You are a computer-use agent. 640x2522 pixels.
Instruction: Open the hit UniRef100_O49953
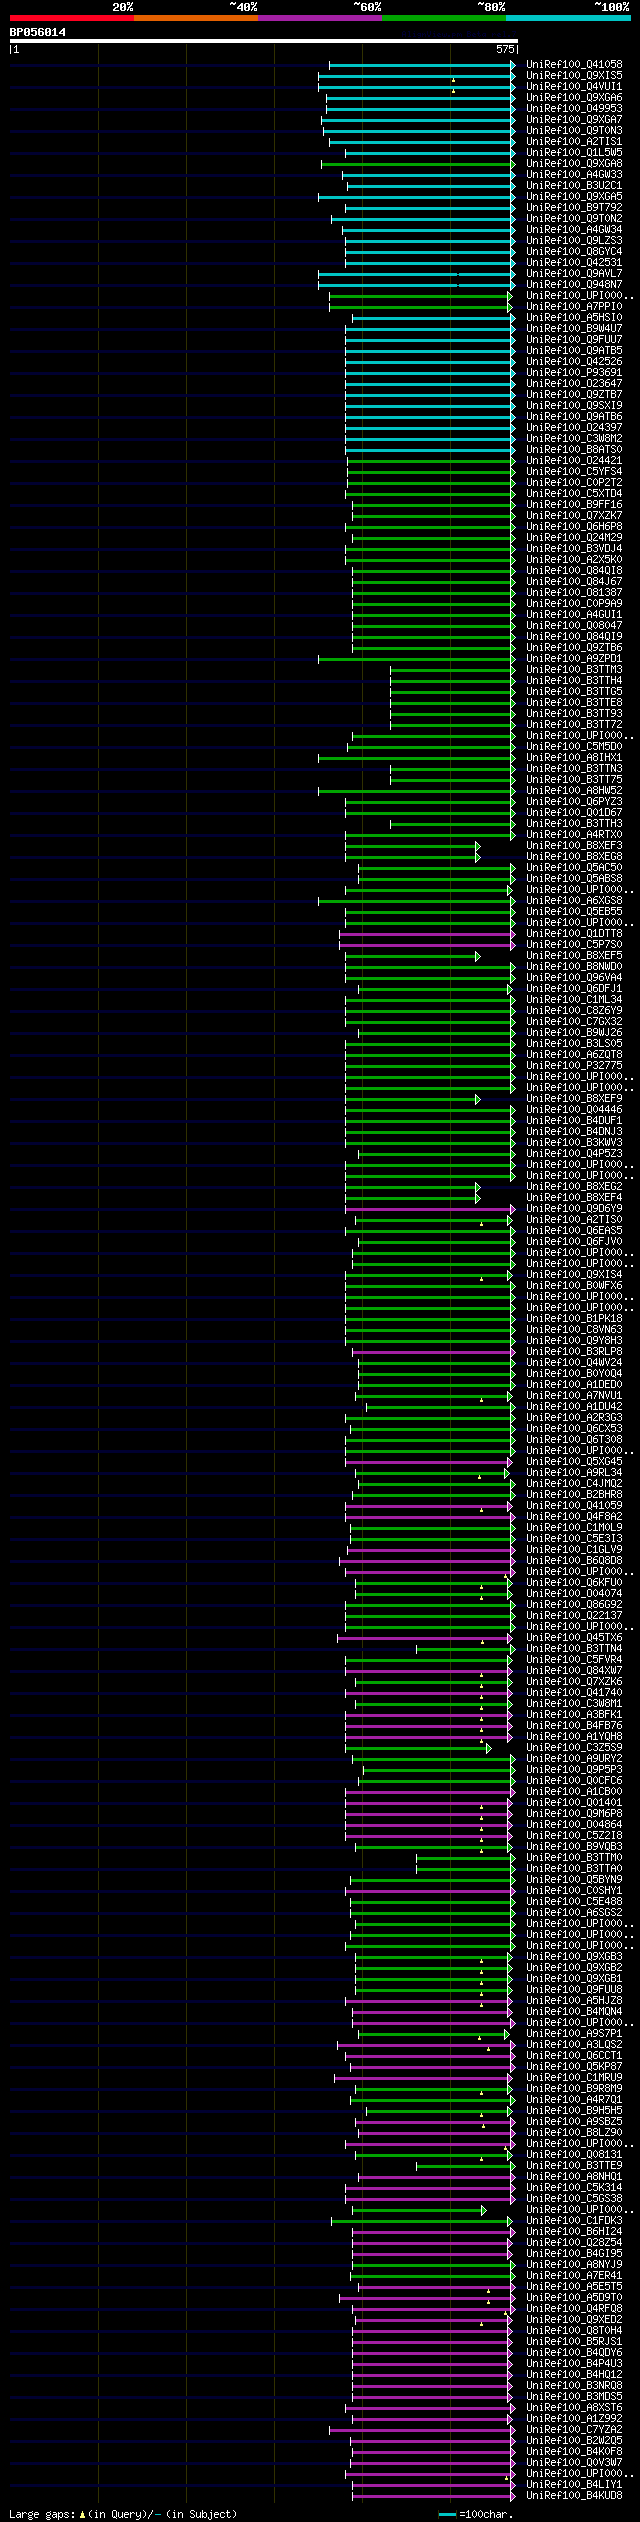coord(574,109)
